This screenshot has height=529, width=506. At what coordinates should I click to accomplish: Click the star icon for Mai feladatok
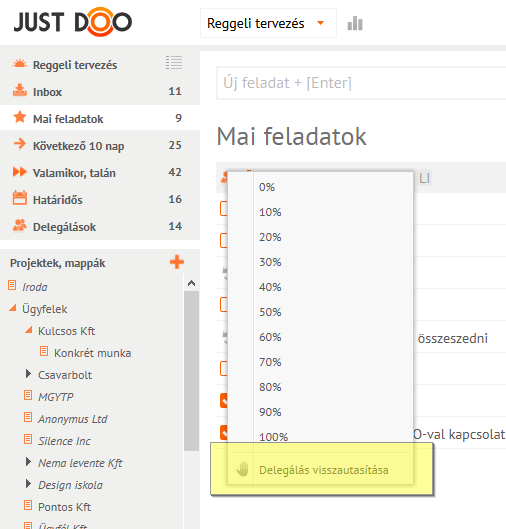(20, 117)
